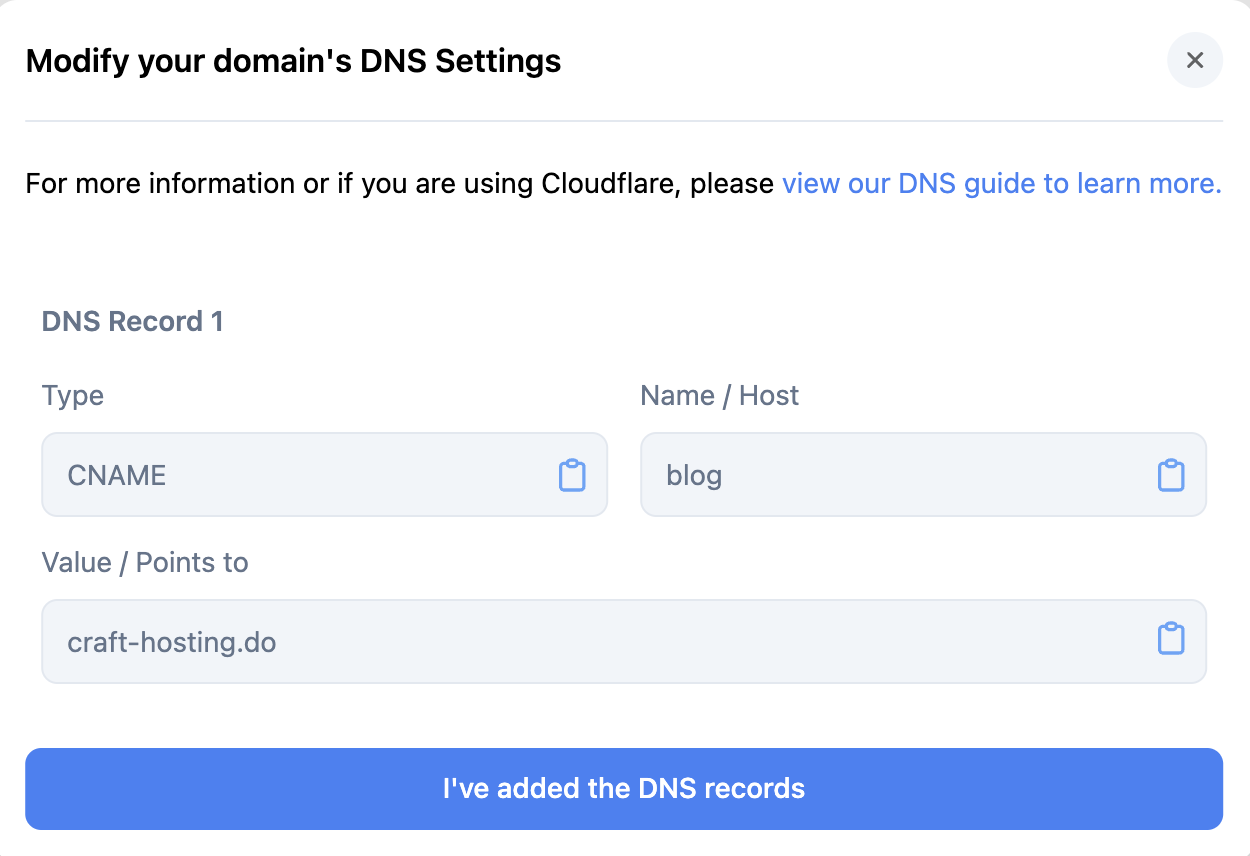Copy the craft-hosting.do value to clipboard
The width and height of the screenshot is (1250, 856).
click(x=1171, y=641)
